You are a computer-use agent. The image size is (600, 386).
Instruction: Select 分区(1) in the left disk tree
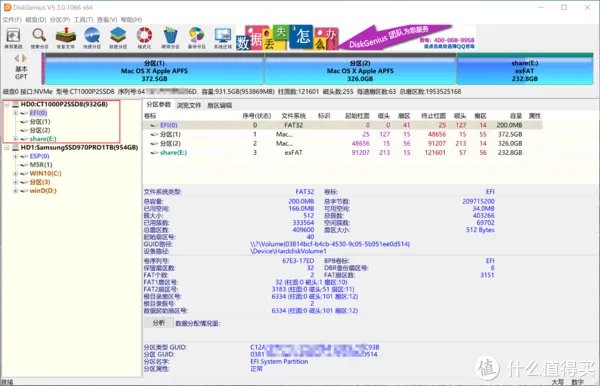(x=40, y=122)
